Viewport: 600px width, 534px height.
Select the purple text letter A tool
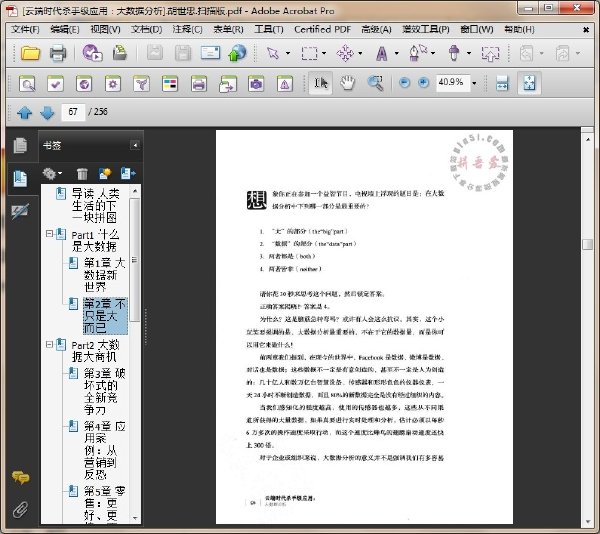[x=382, y=53]
